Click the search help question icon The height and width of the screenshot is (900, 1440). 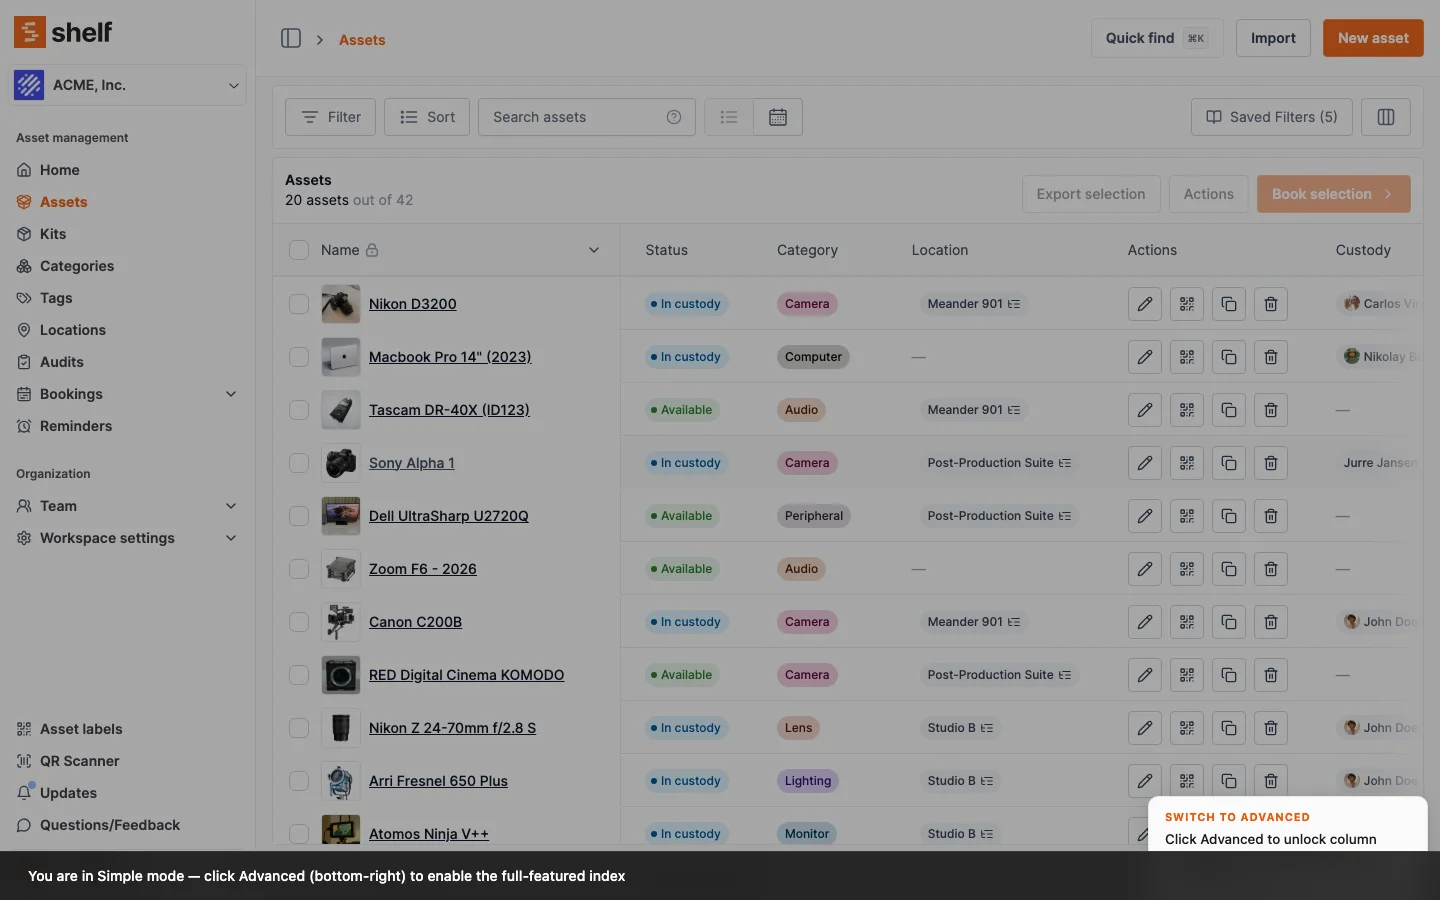click(674, 117)
